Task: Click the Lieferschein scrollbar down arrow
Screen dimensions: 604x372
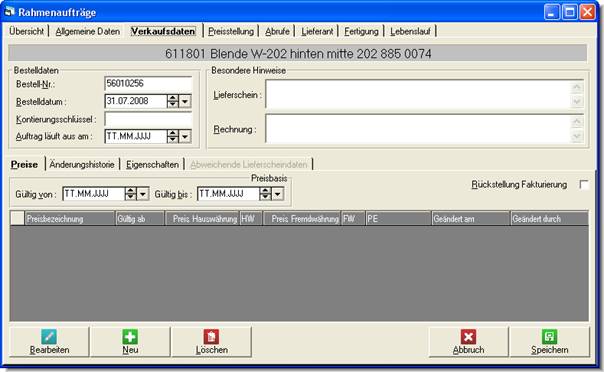Action: 577,101
